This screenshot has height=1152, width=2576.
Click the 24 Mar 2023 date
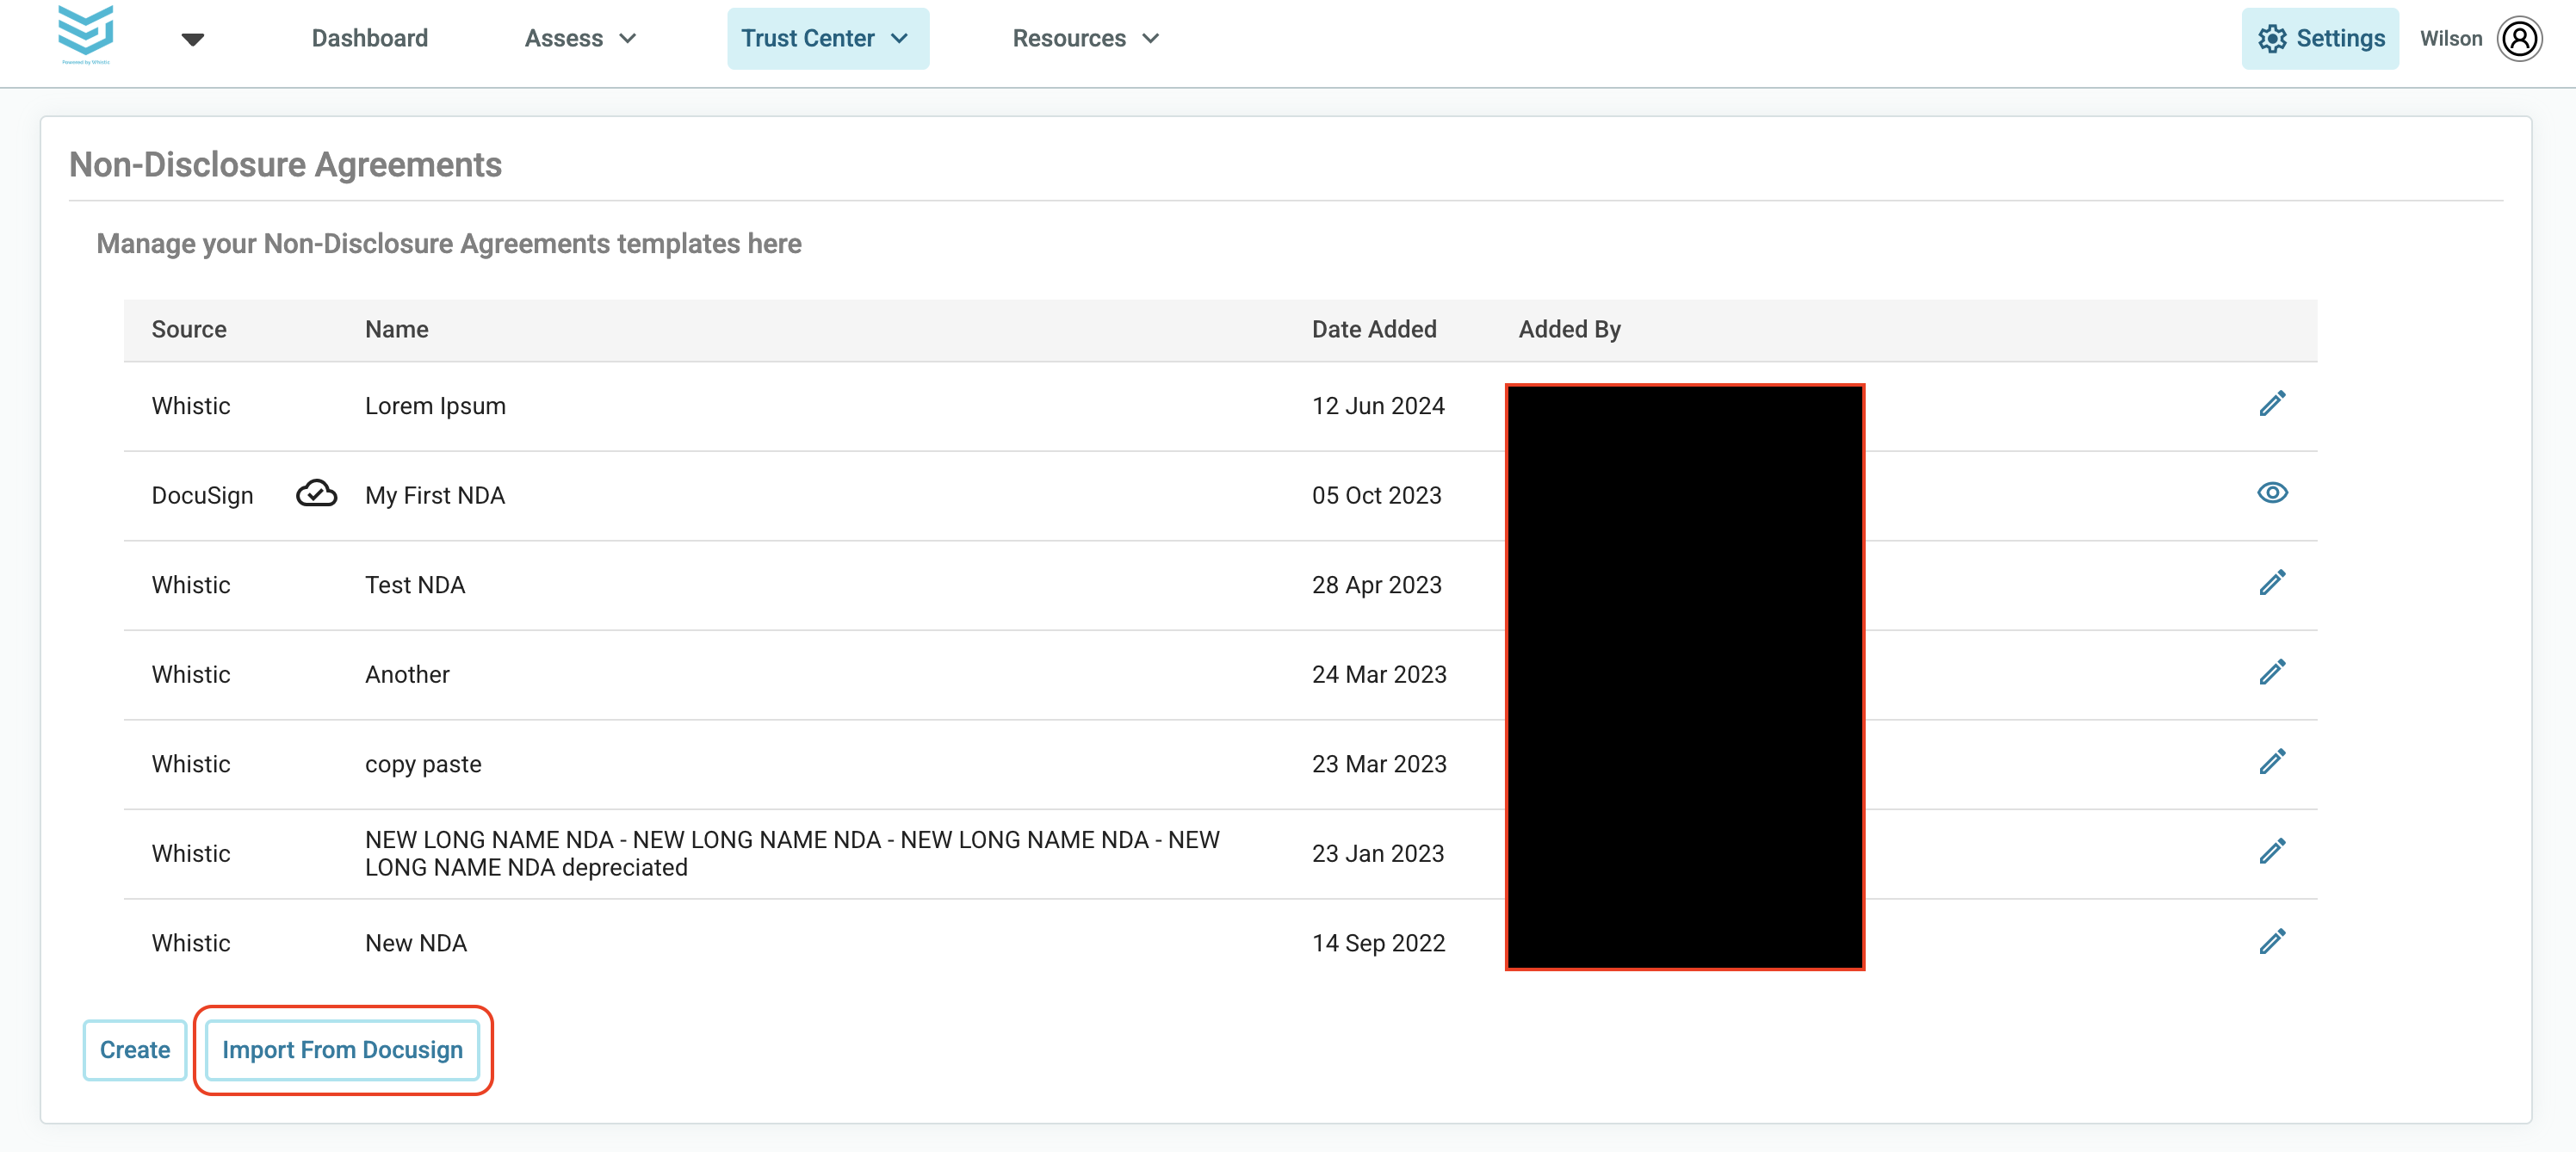[x=1379, y=674]
